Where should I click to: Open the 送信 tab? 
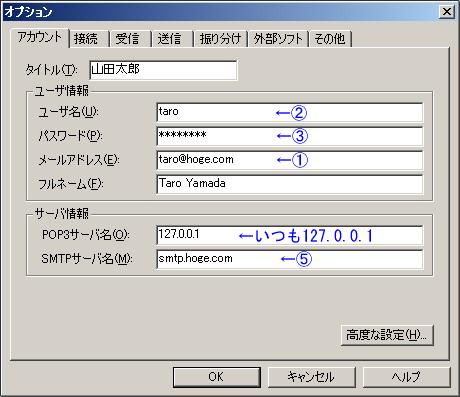[172, 39]
